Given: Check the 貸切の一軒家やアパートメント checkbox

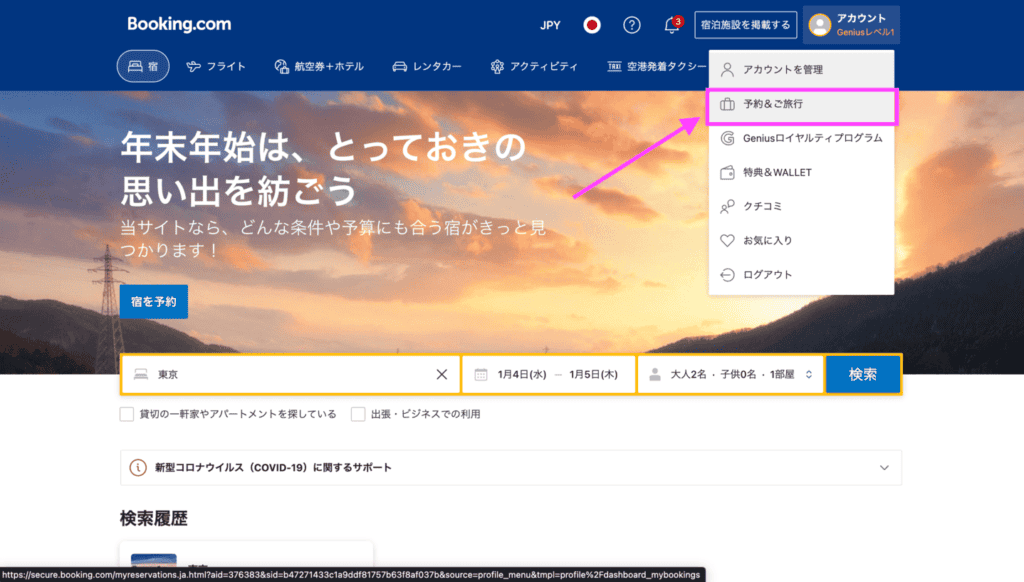Looking at the screenshot, I should point(127,414).
